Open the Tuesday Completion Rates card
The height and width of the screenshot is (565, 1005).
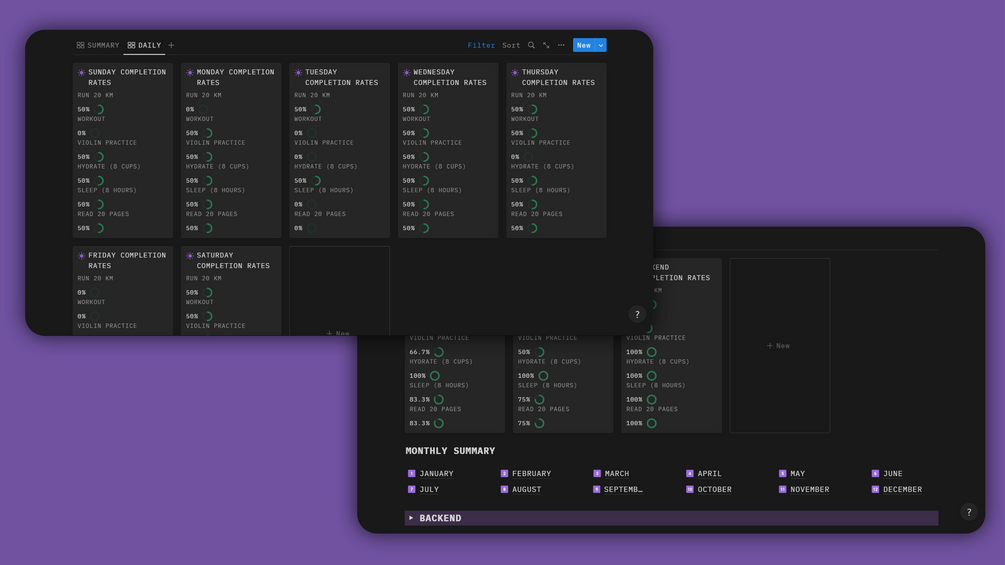[339, 151]
